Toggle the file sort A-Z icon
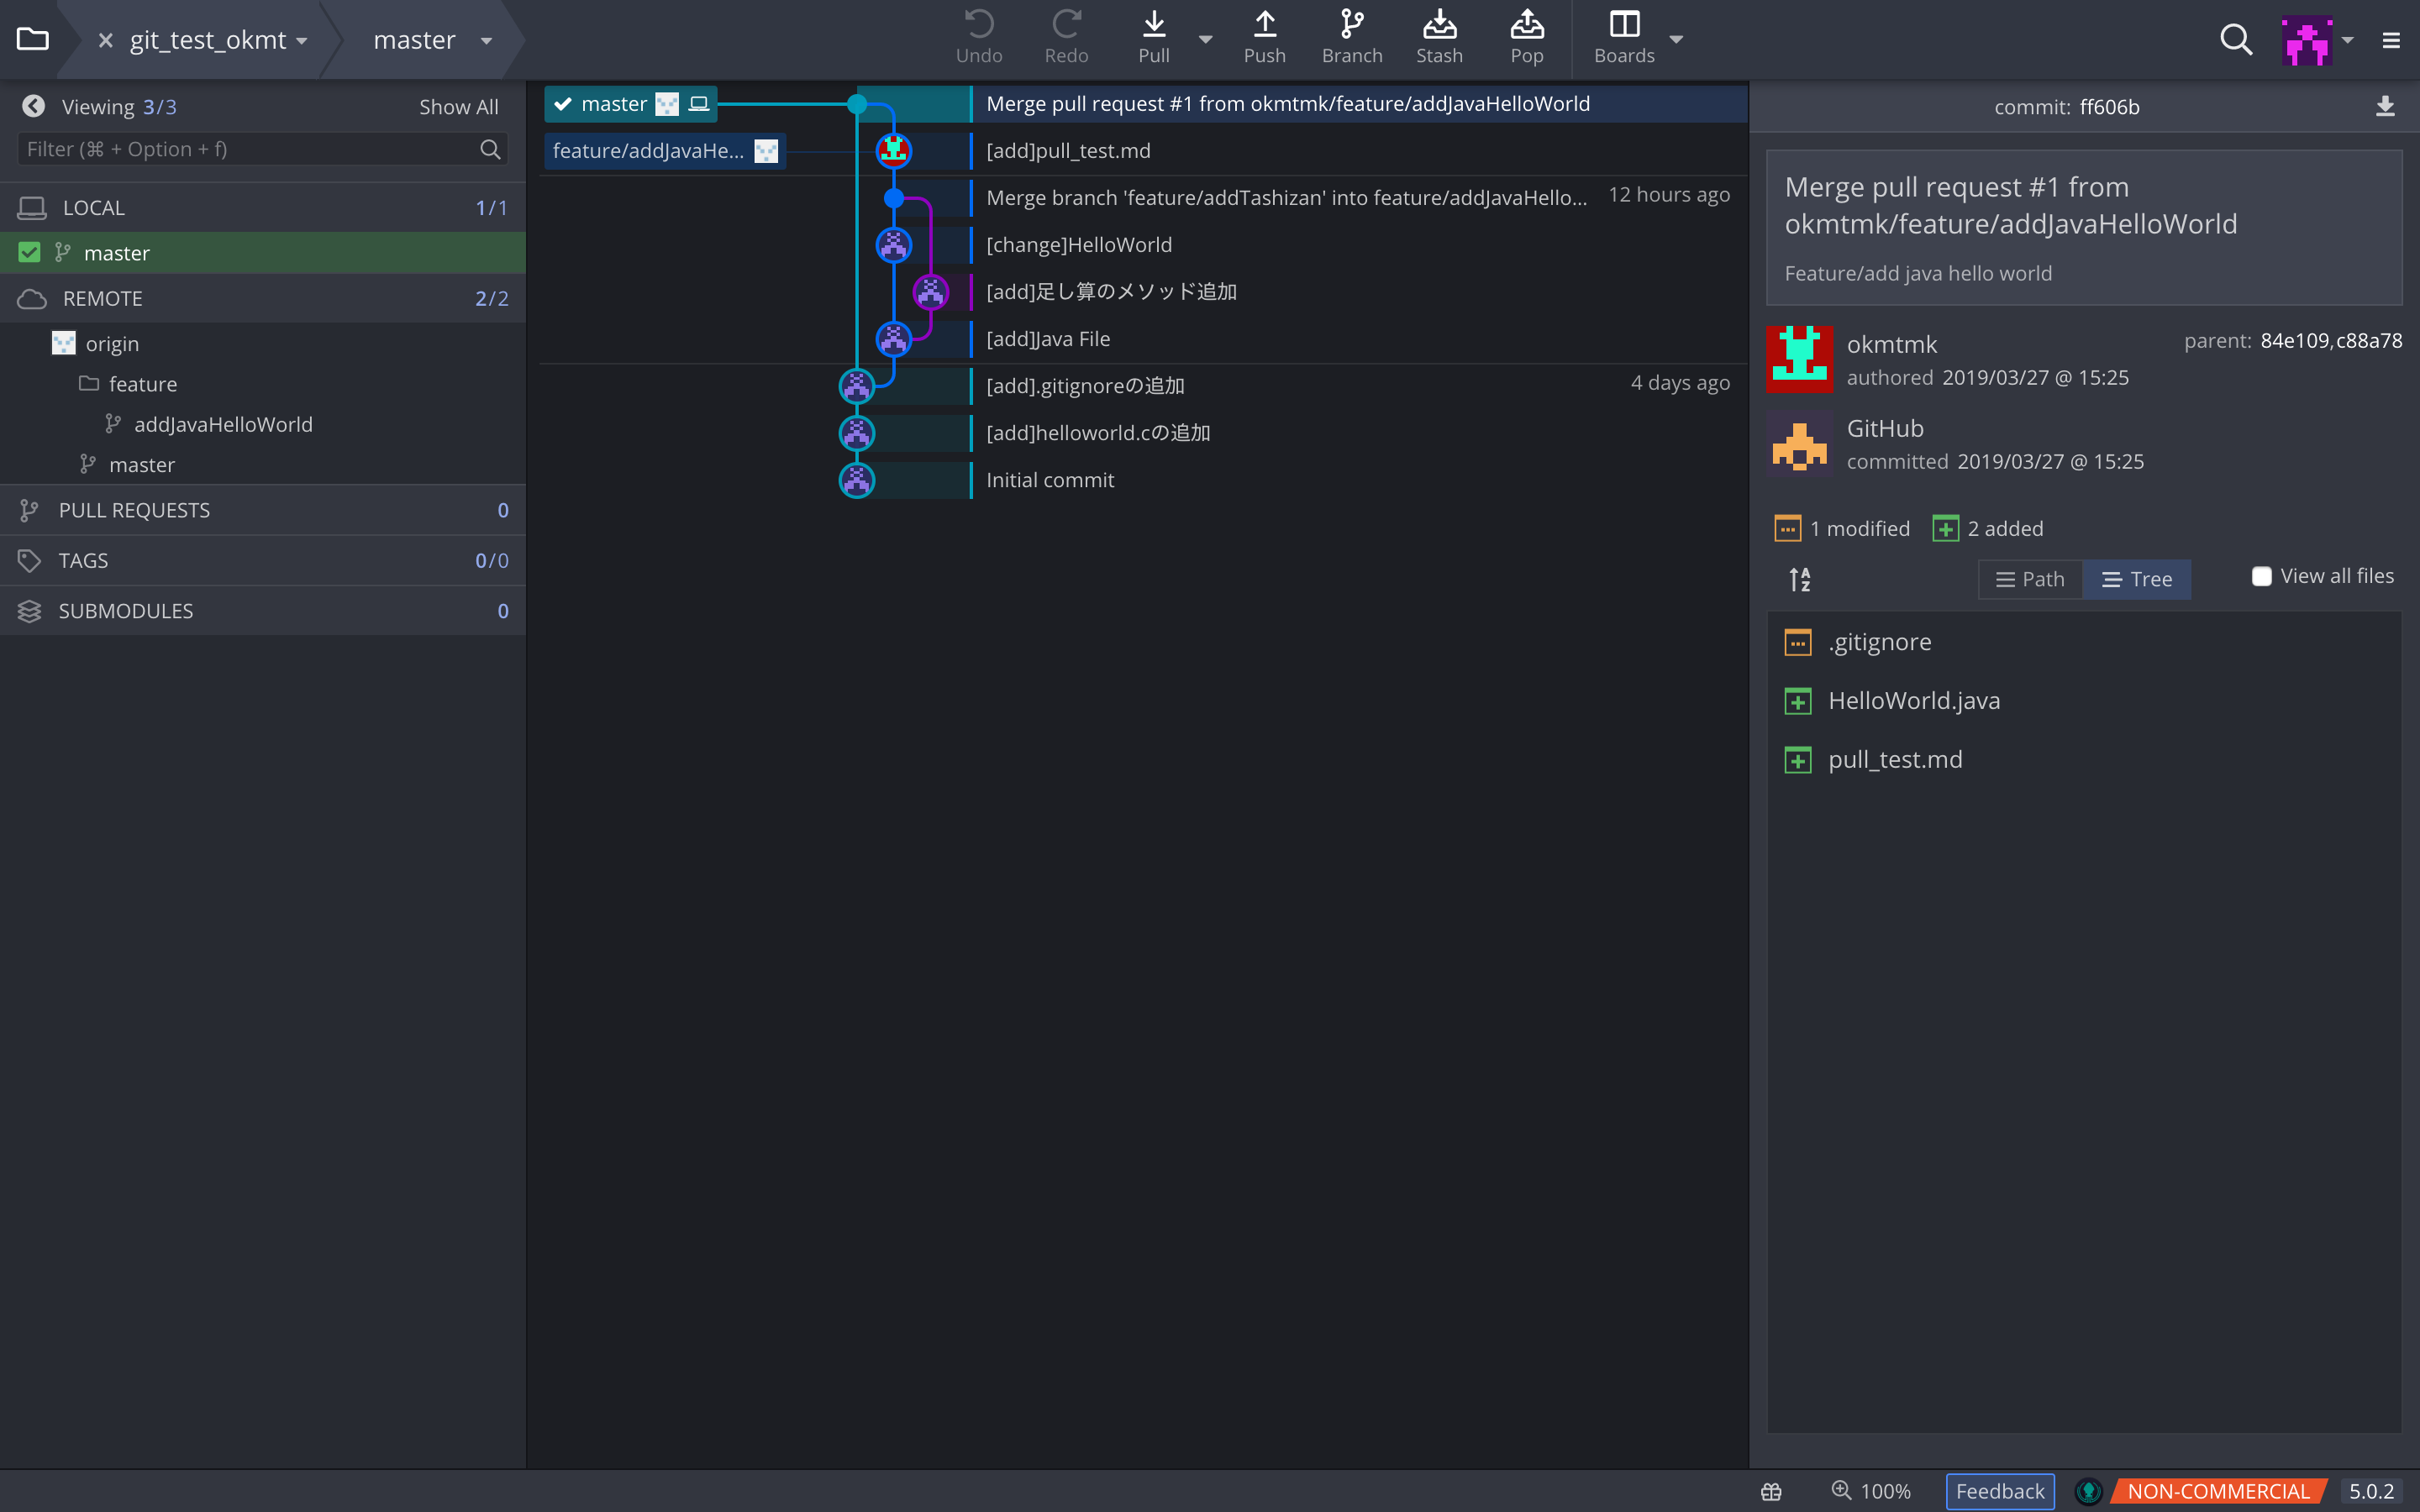 coord(1800,579)
